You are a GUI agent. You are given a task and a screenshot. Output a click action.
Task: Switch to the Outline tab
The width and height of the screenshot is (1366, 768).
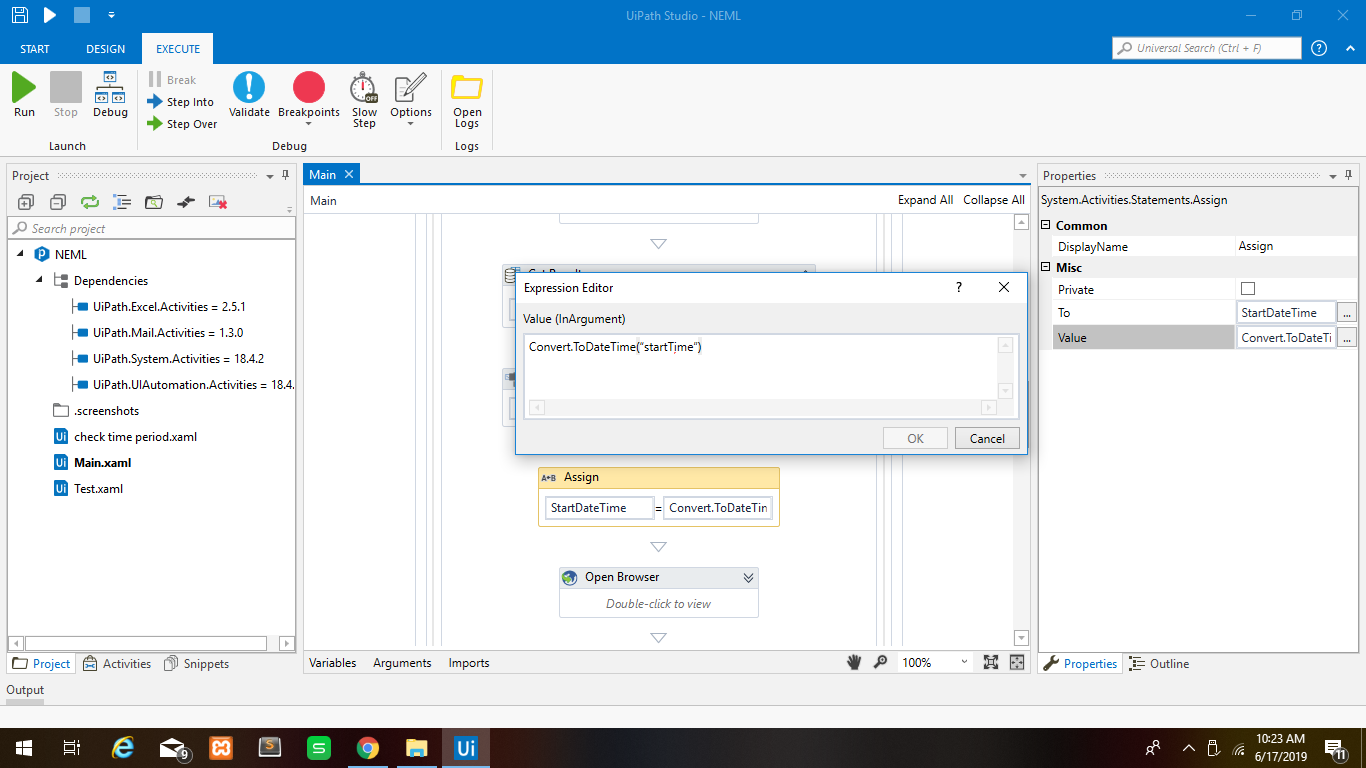pos(1159,663)
